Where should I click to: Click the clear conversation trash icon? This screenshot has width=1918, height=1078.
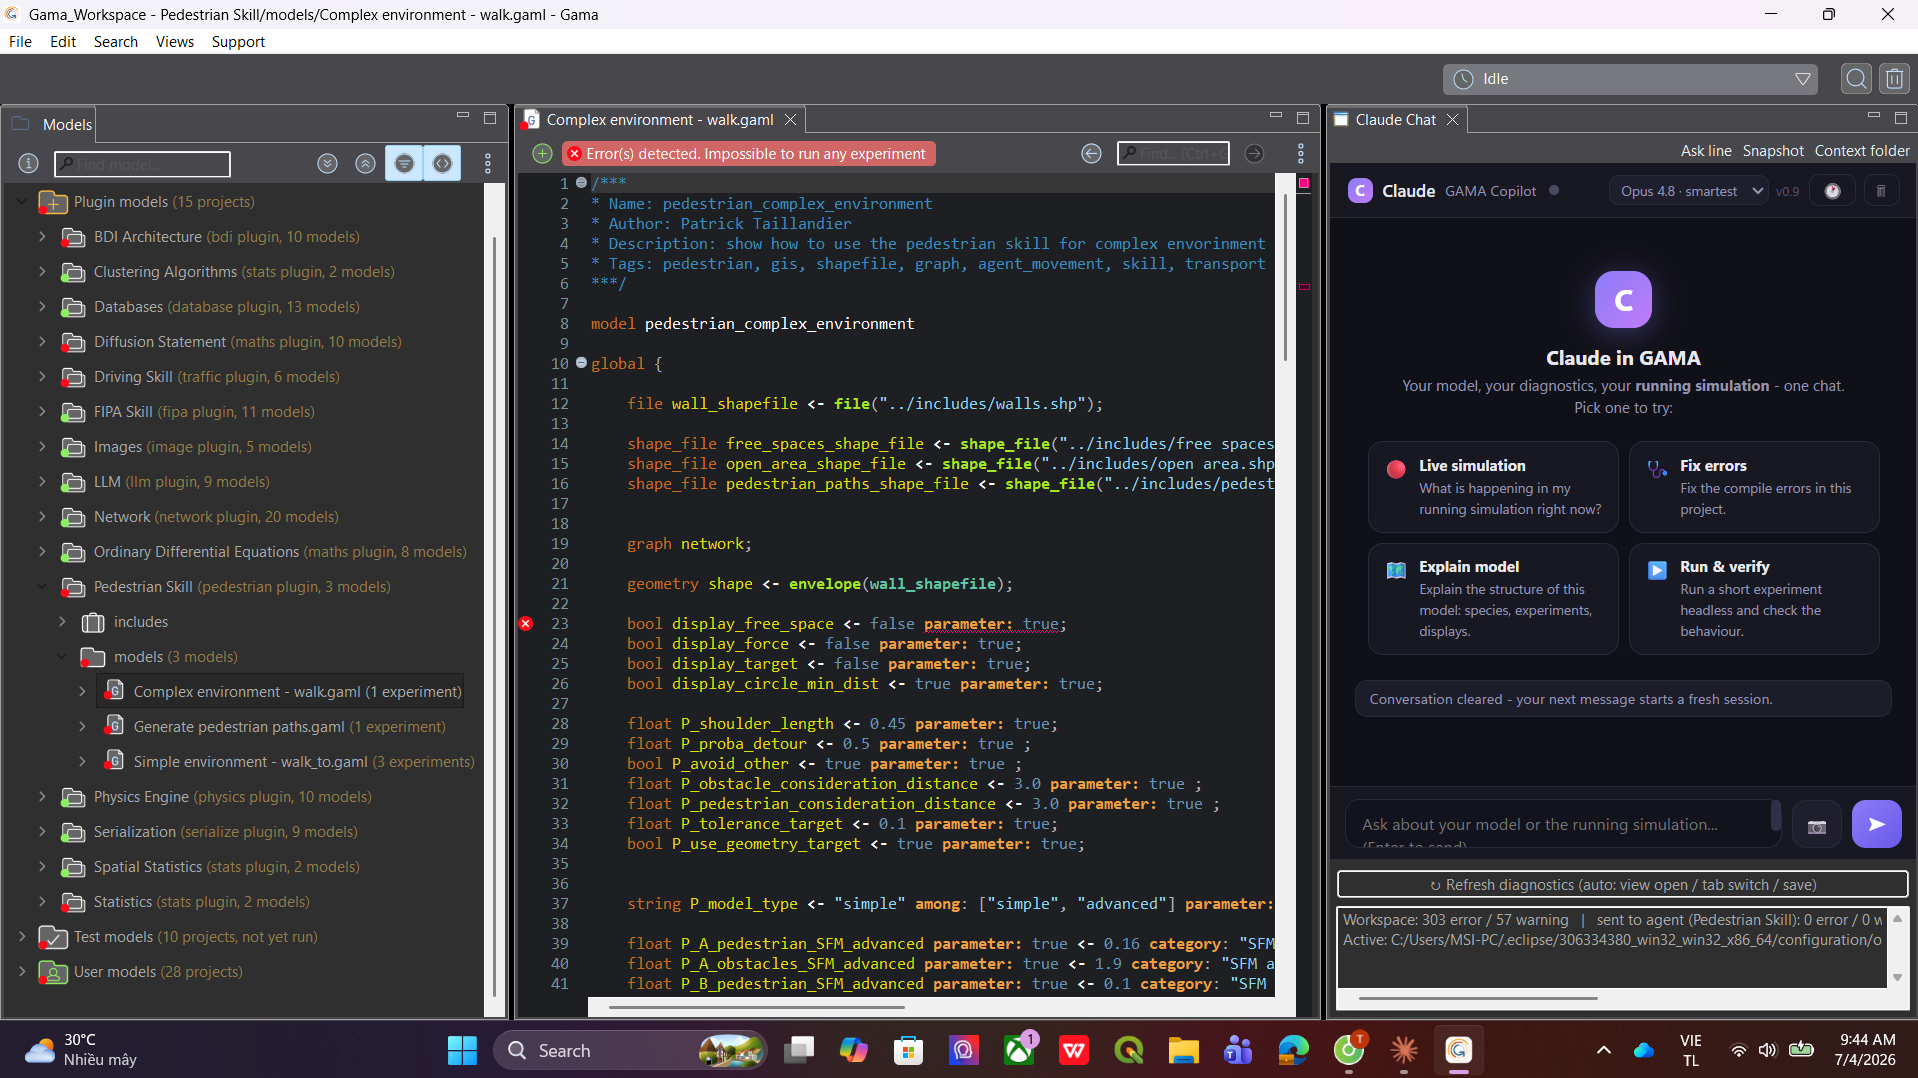1881,191
